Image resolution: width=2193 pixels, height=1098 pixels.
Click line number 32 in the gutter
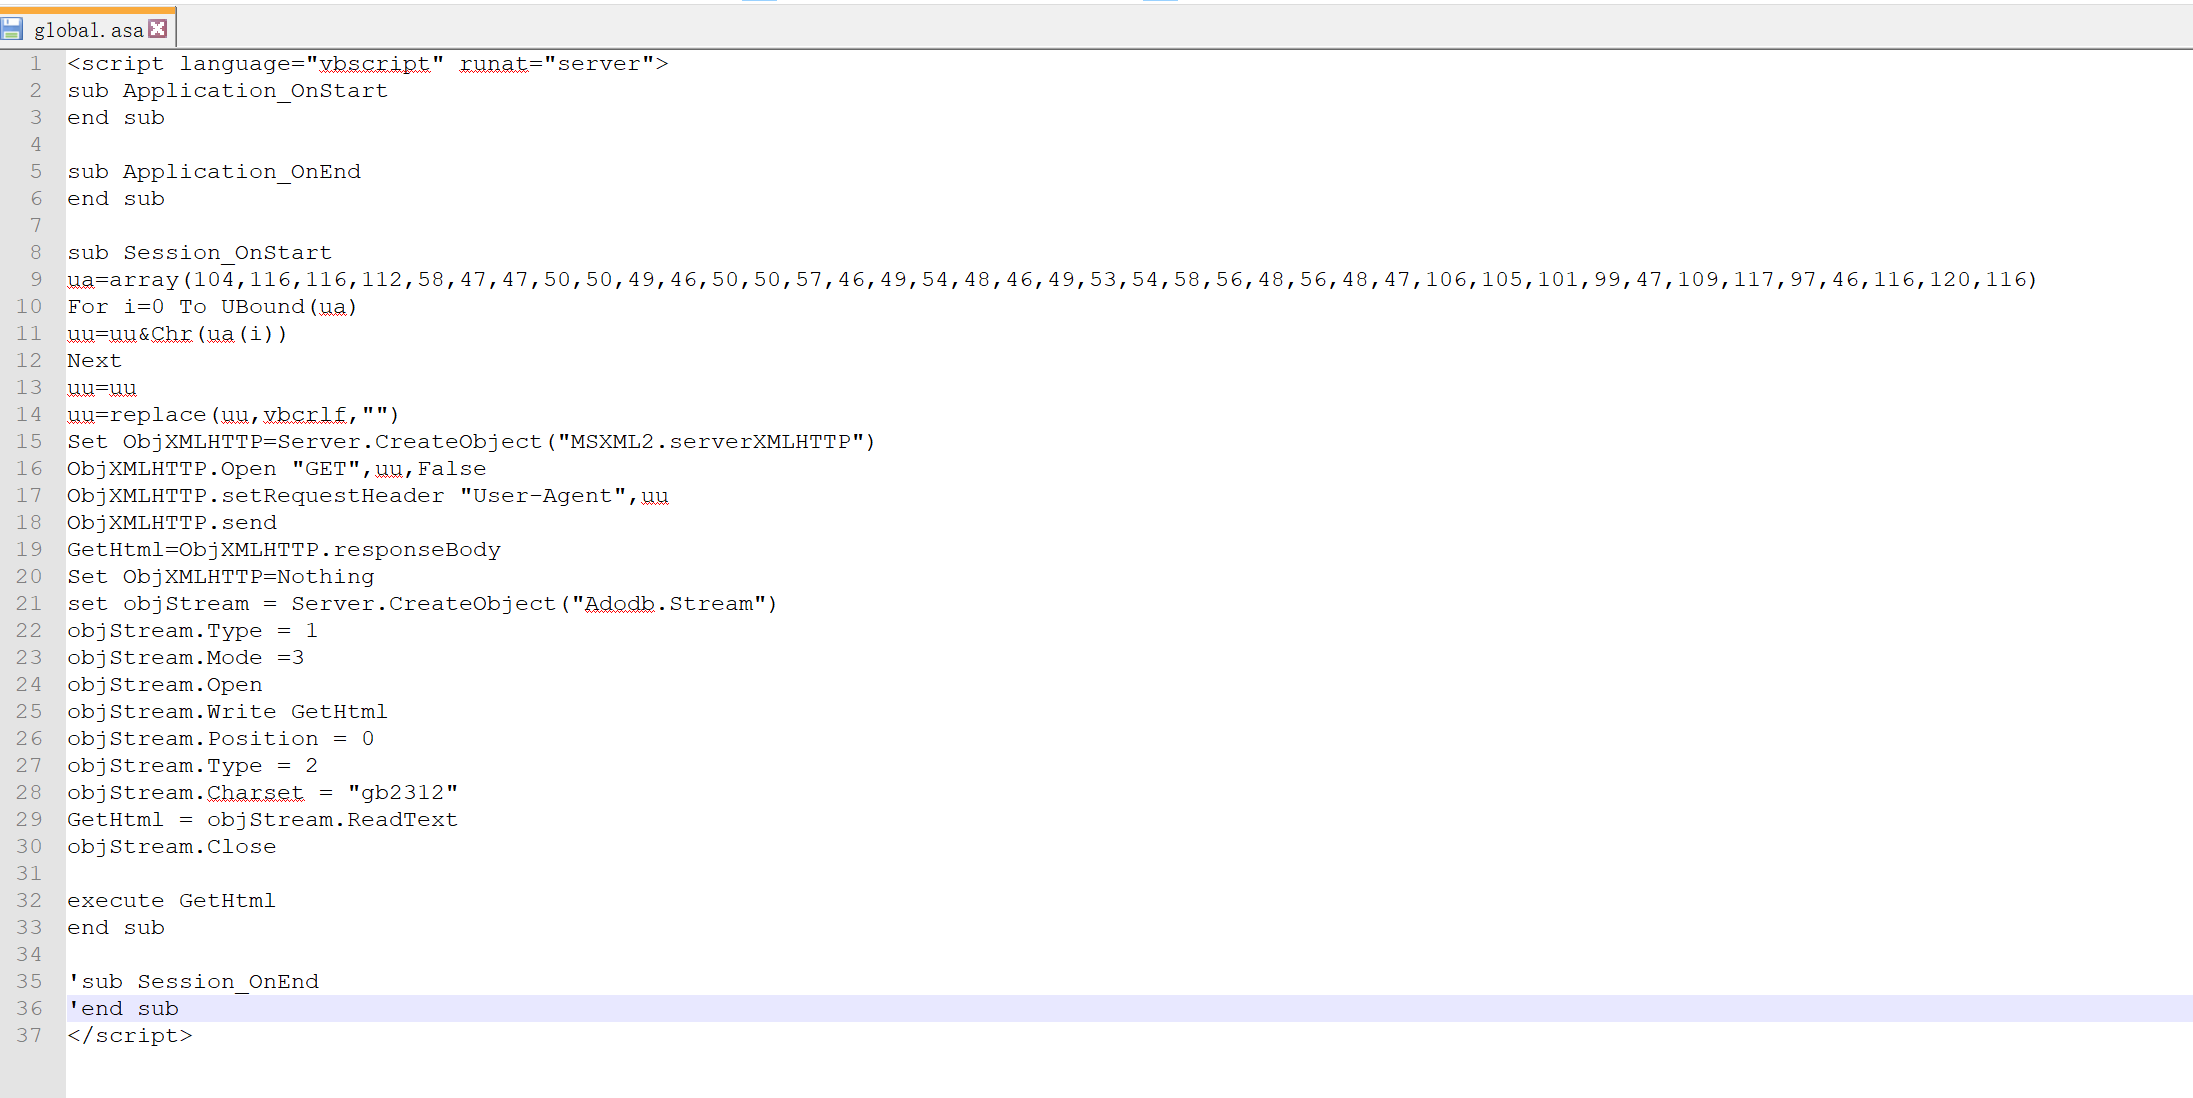coord(30,901)
